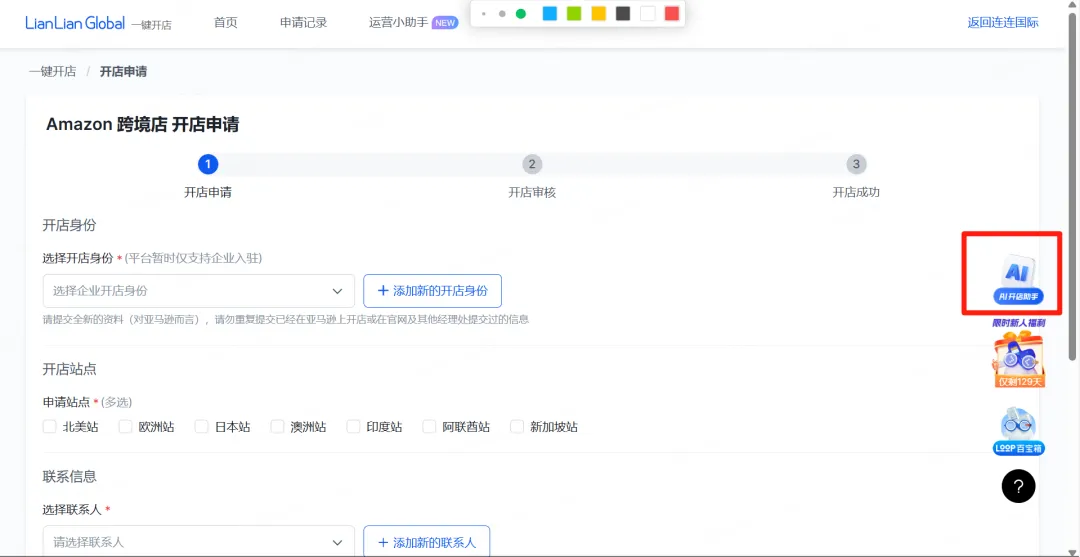Screen dimensions: 1080x557
Task: Click the NEW badge beside 运营小助手
Action: pos(445,23)
